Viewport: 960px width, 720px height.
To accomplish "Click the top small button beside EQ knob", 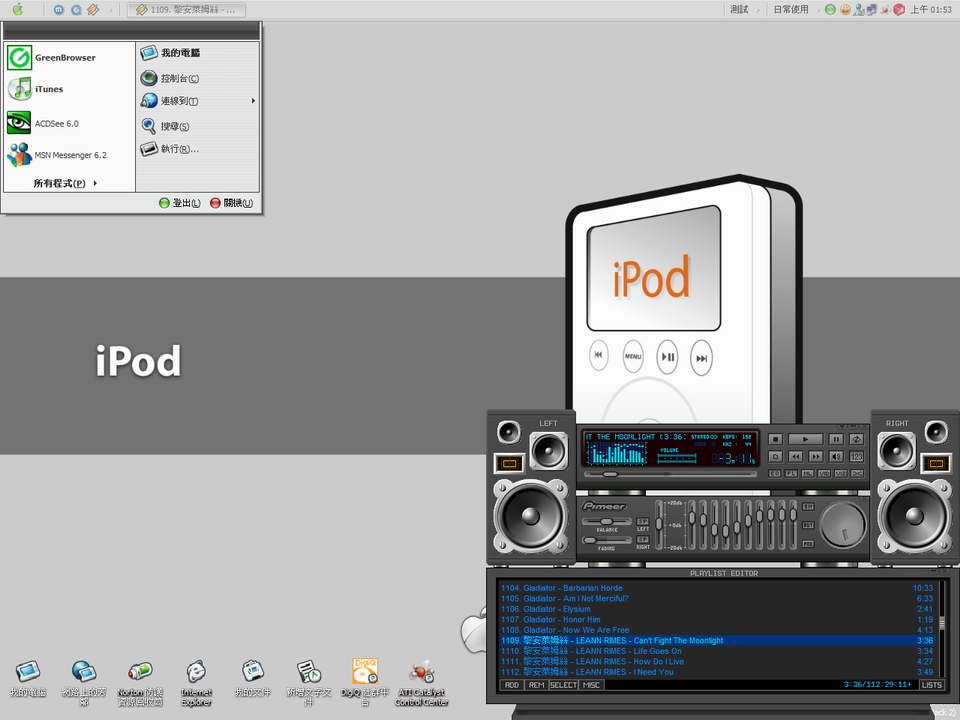I will 808,506.
